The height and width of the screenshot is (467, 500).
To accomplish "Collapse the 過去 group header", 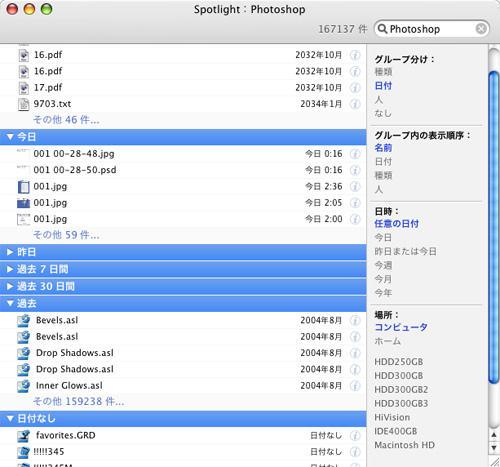I will [10, 303].
